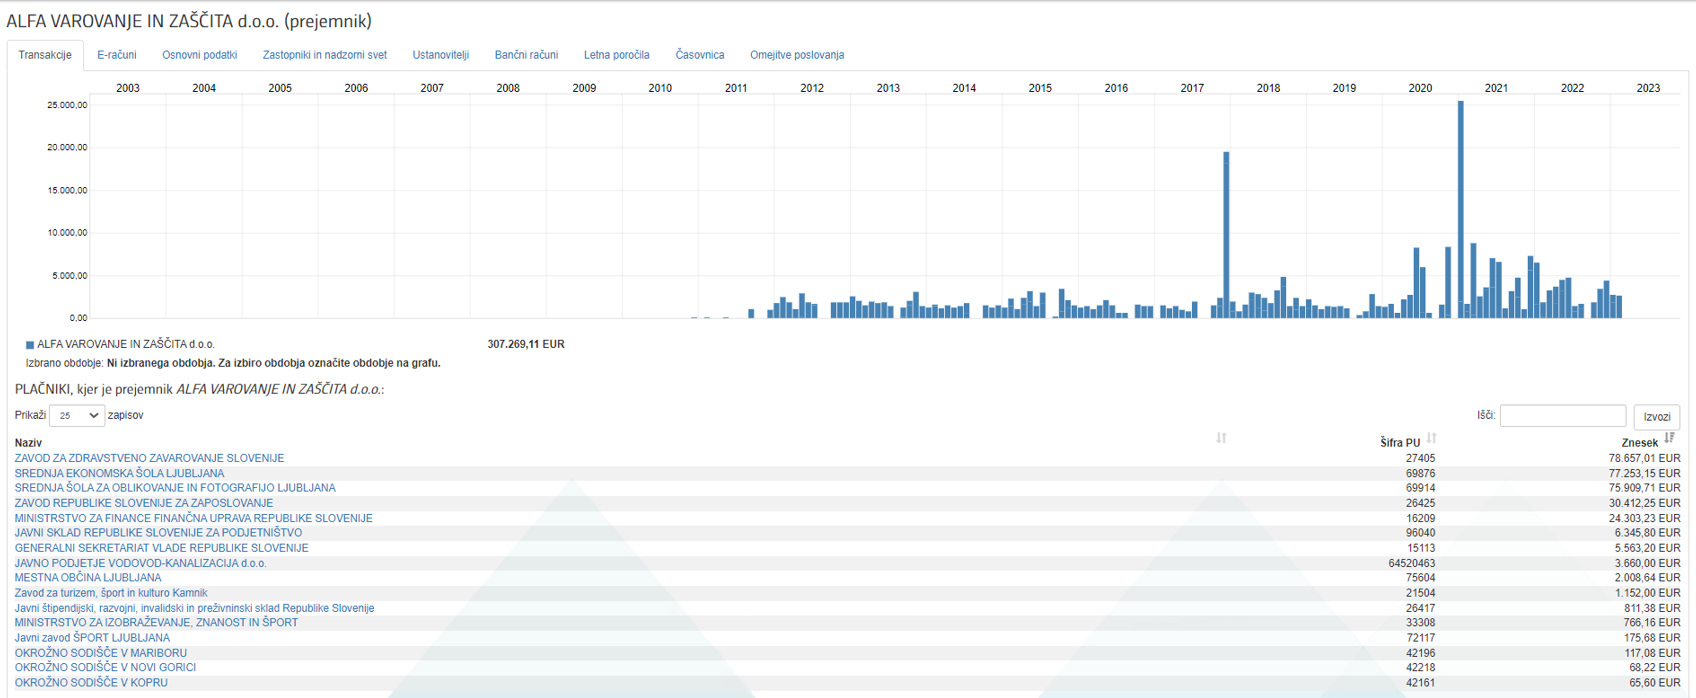Open MESTNA OBČINA LJUBLJANA payer link
Image resolution: width=1696 pixels, height=698 pixels.
(88, 578)
